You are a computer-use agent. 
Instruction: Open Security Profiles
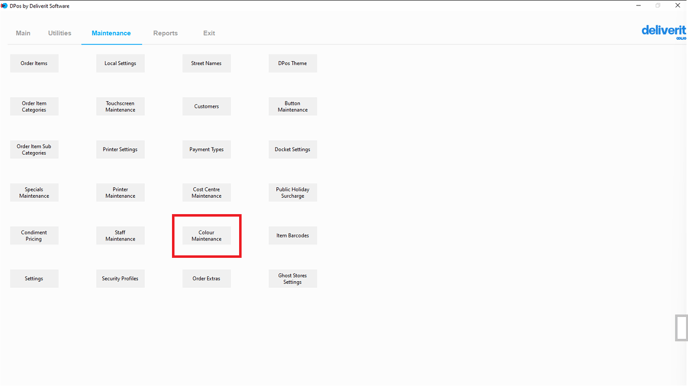pyautogui.click(x=120, y=278)
